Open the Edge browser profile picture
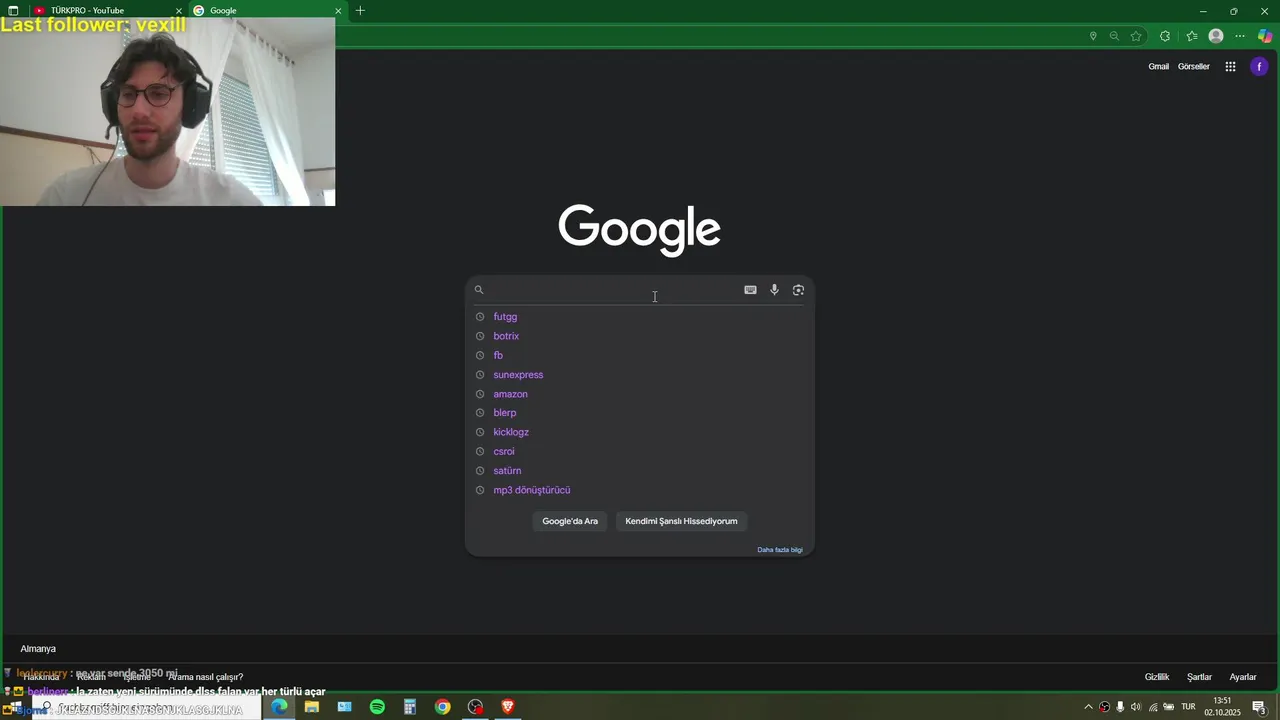The width and height of the screenshot is (1280, 720). click(1216, 36)
